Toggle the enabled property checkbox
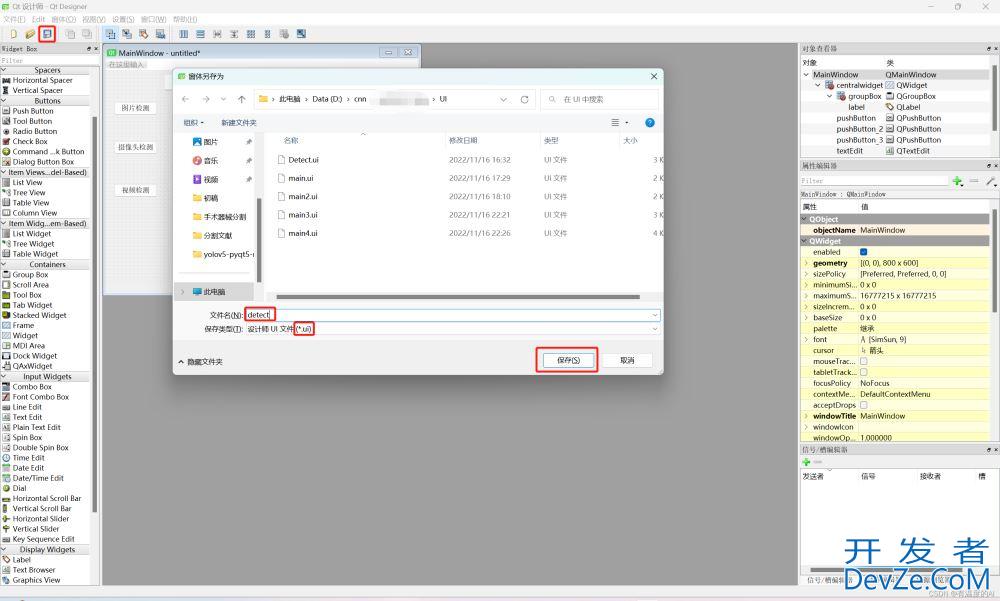This screenshot has height=601, width=1000. click(864, 252)
